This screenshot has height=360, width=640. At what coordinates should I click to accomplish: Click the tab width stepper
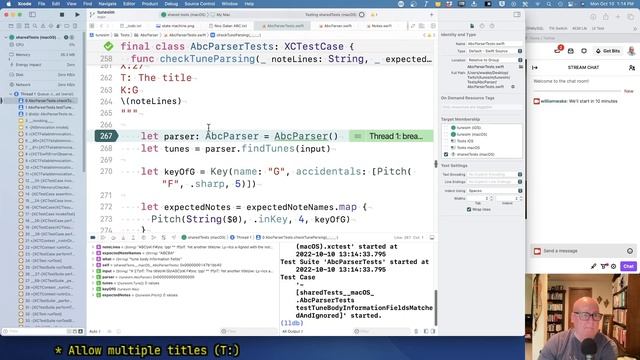(x=491, y=198)
